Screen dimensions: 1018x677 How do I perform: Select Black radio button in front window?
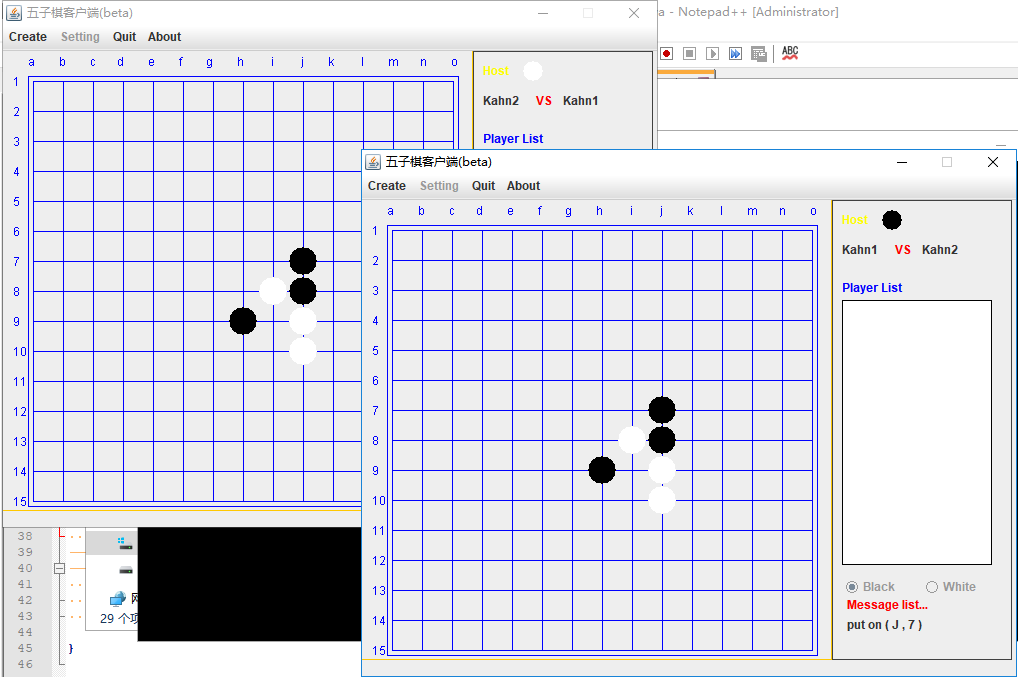pos(852,587)
